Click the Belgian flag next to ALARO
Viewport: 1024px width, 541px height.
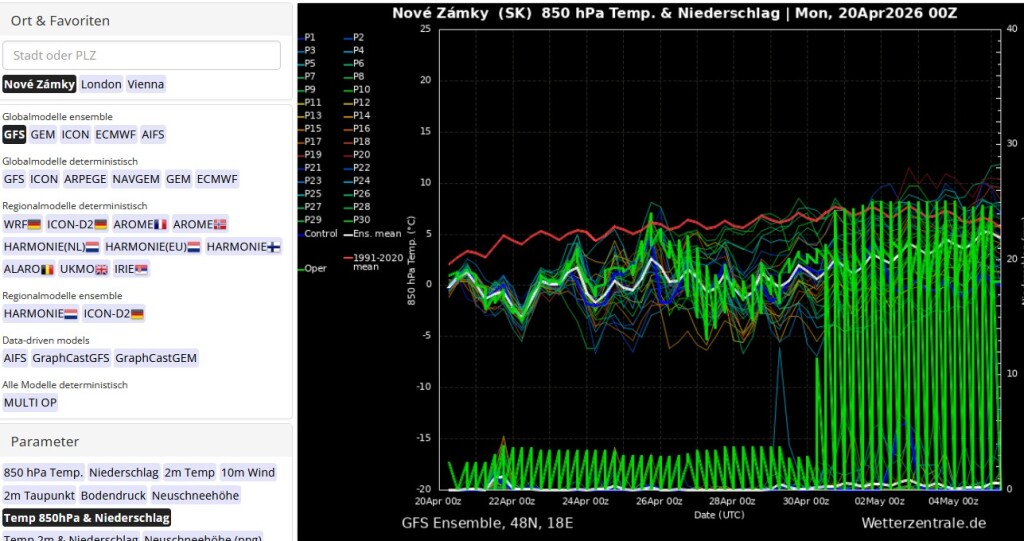click(x=47, y=270)
